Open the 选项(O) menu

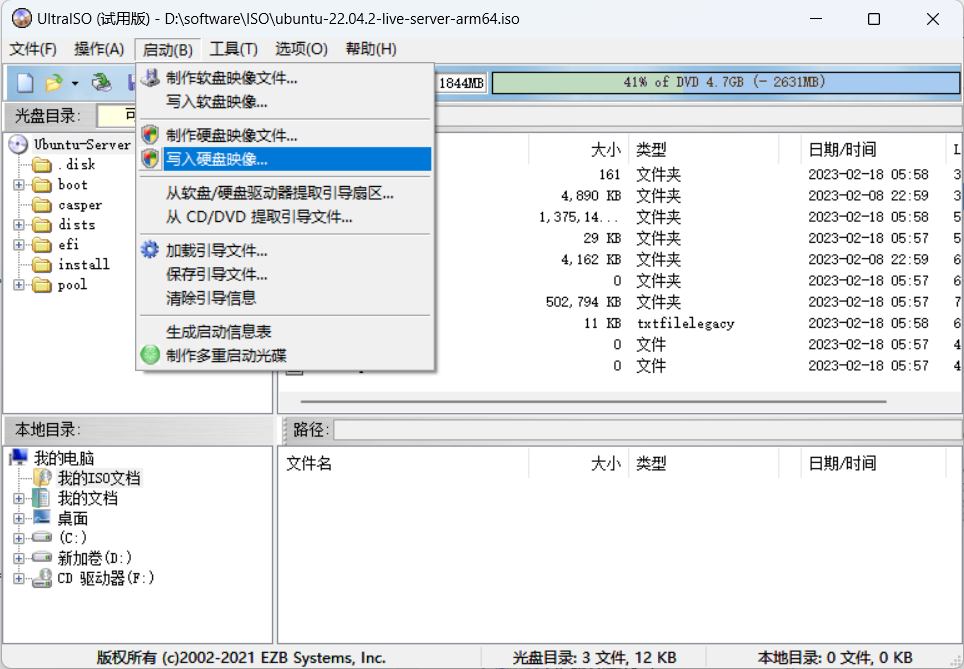click(x=301, y=49)
